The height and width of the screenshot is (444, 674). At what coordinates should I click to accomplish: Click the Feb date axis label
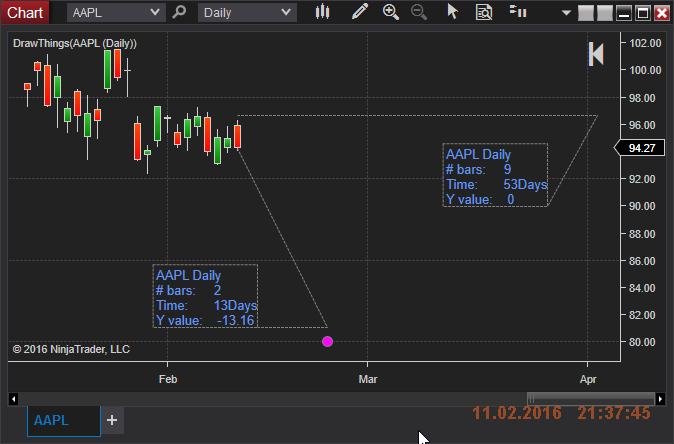[x=168, y=379]
